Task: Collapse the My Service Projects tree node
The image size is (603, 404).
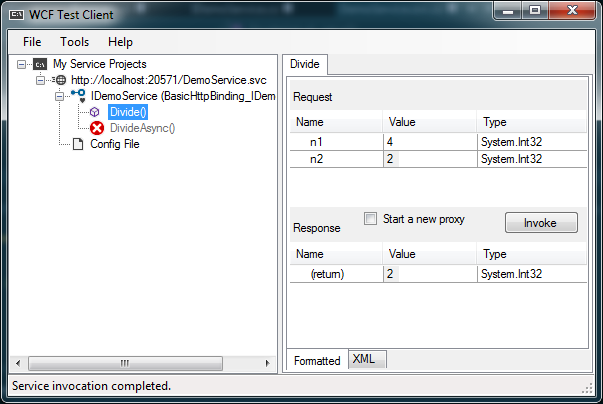Action: [x=22, y=64]
